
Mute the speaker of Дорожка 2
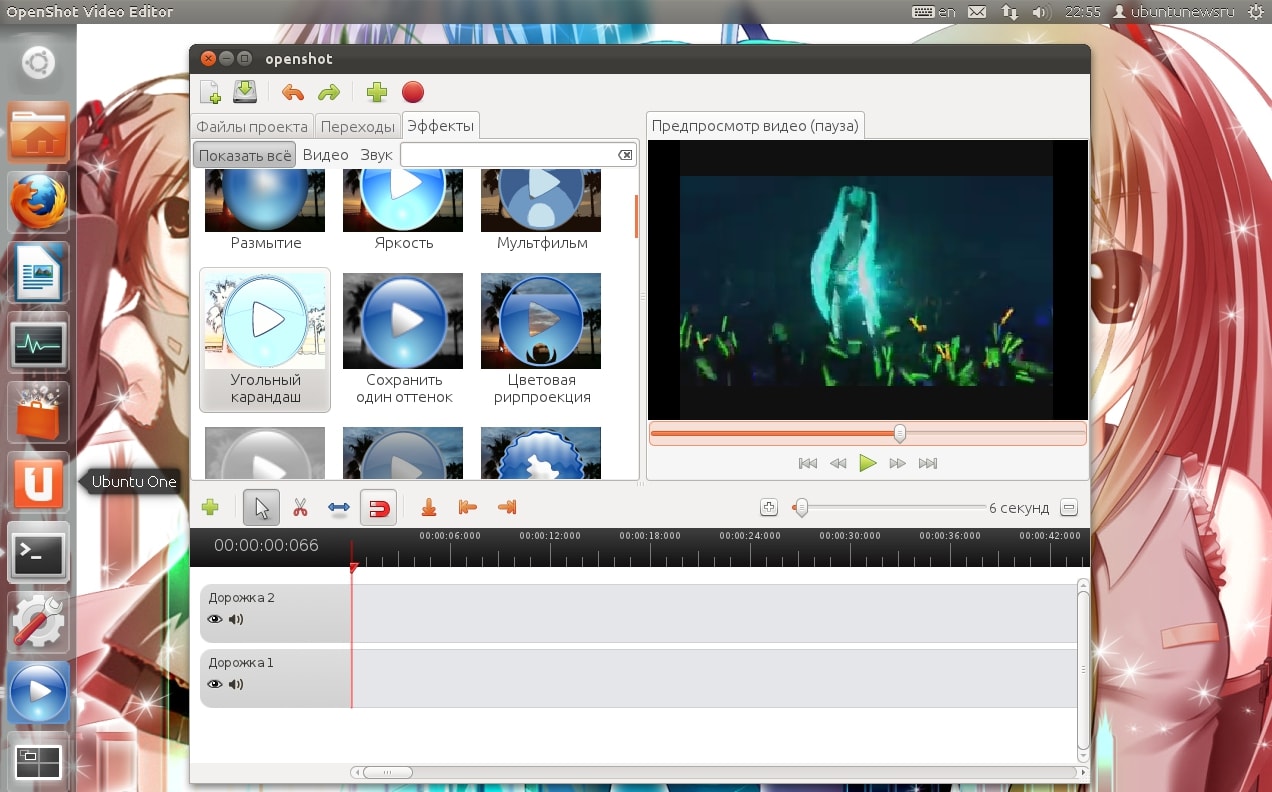(236, 619)
